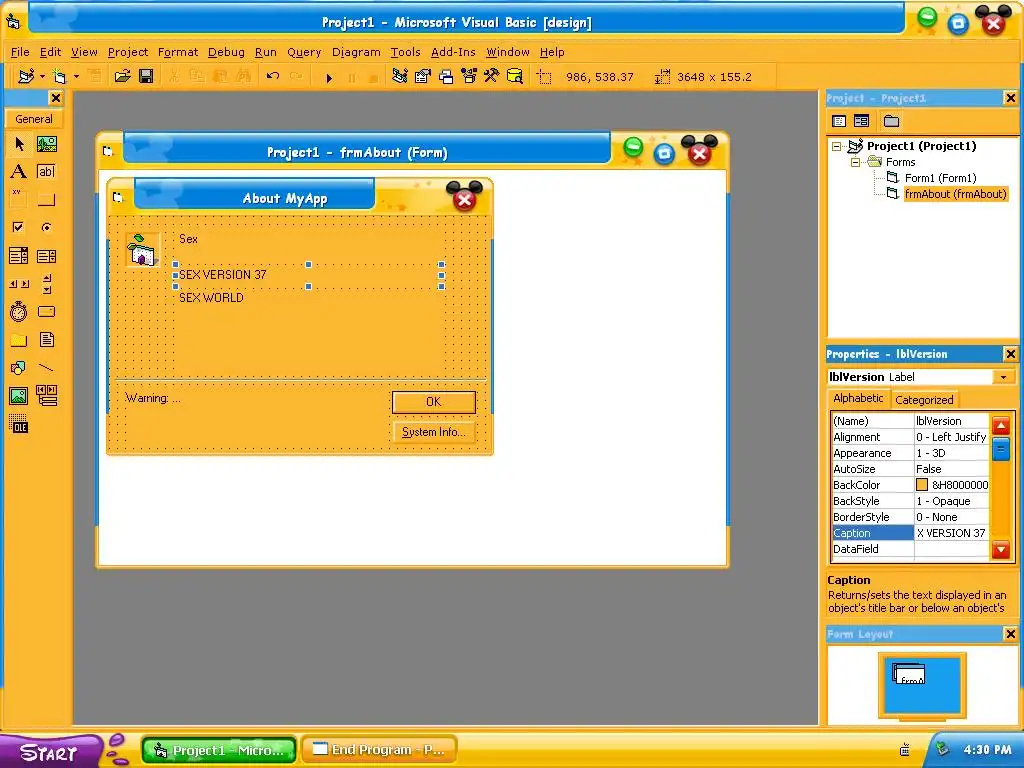The image size is (1024, 768).
Task: Click the View Object icon in Project panel
Action: tap(861, 121)
